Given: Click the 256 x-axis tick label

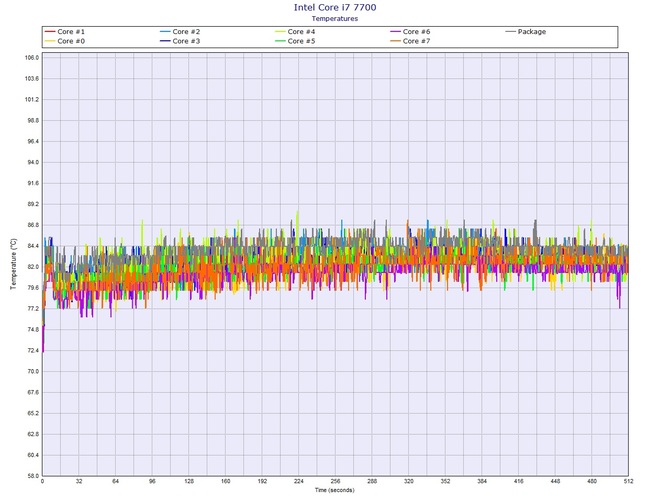Looking at the screenshot, I should (x=335, y=481).
